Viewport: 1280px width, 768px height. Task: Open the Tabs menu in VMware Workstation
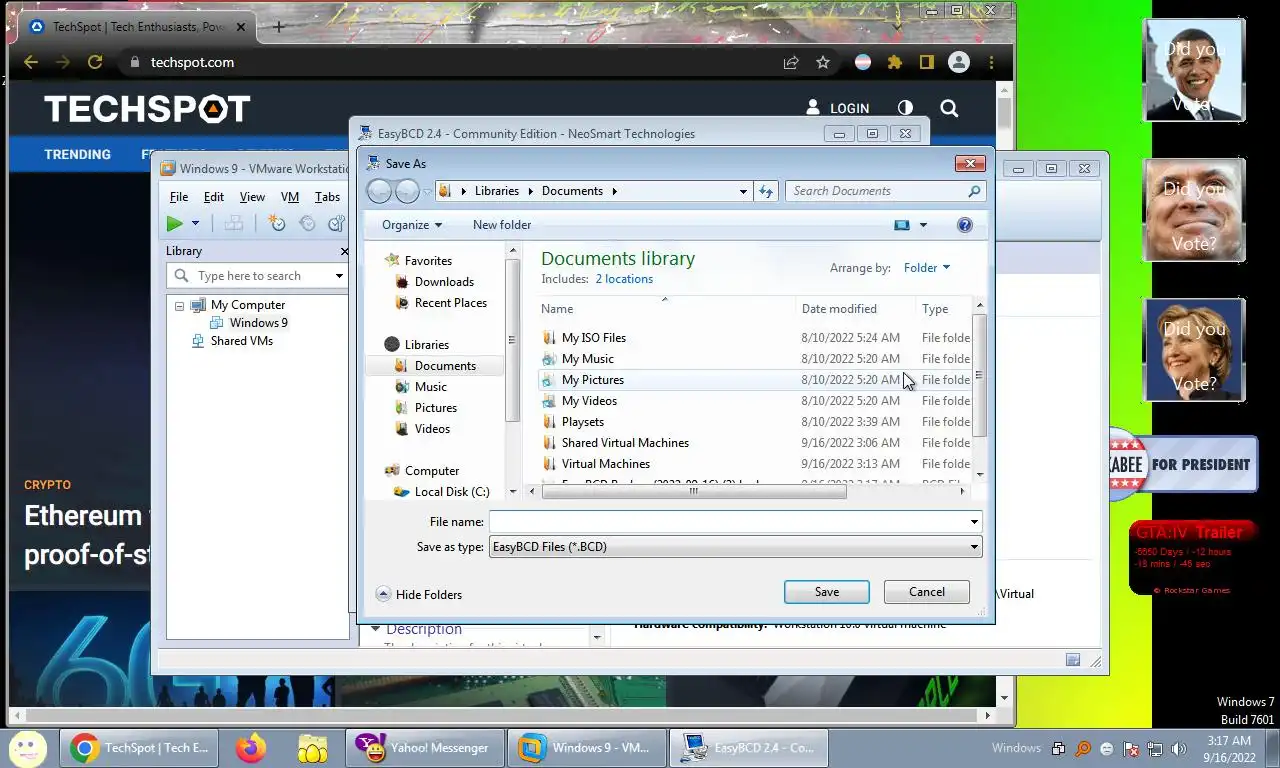(x=327, y=197)
